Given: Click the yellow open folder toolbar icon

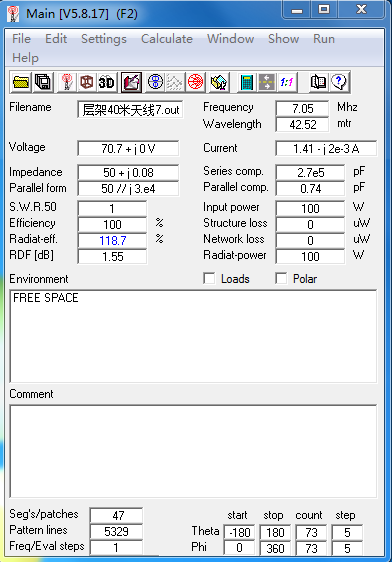Looking at the screenshot, I should (x=21, y=82).
